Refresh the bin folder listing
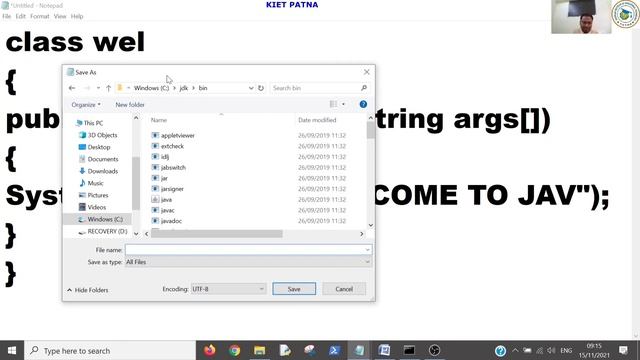The height and width of the screenshot is (360, 640). coord(261,88)
